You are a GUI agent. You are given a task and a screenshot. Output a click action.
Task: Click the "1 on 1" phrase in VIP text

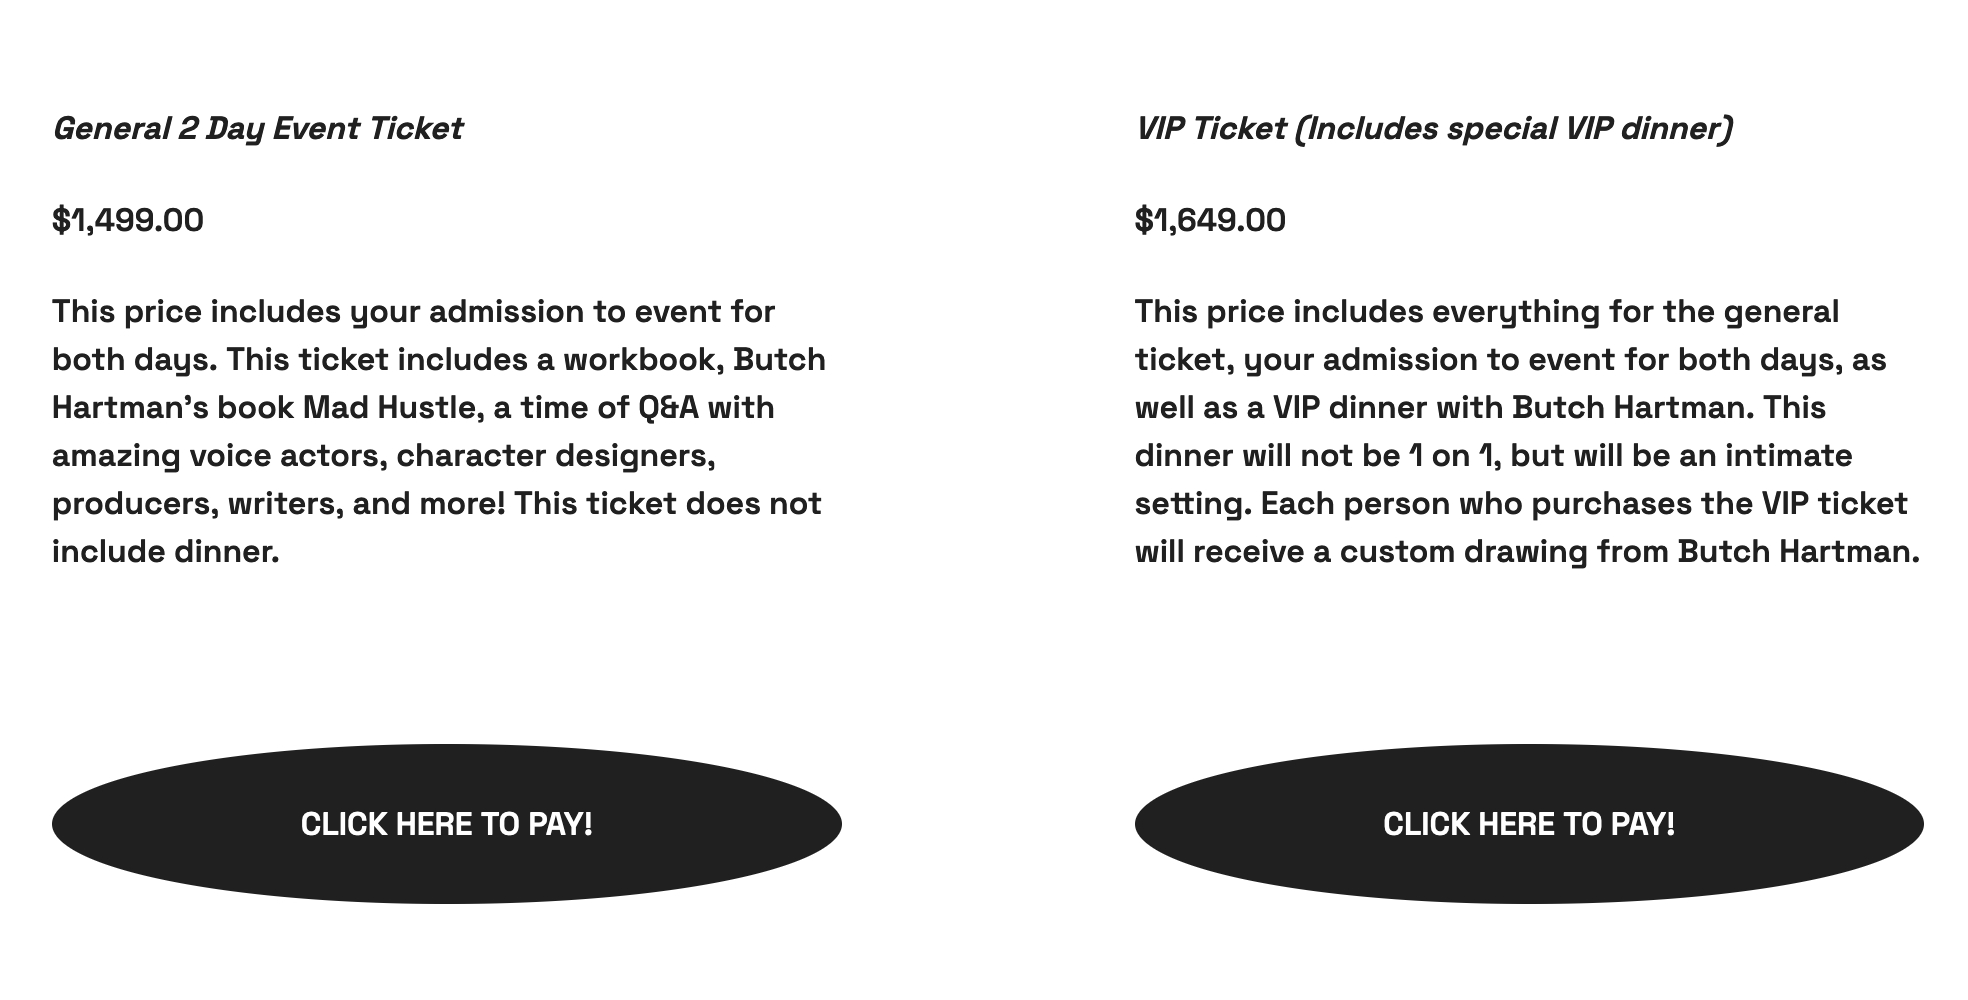(1451, 456)
